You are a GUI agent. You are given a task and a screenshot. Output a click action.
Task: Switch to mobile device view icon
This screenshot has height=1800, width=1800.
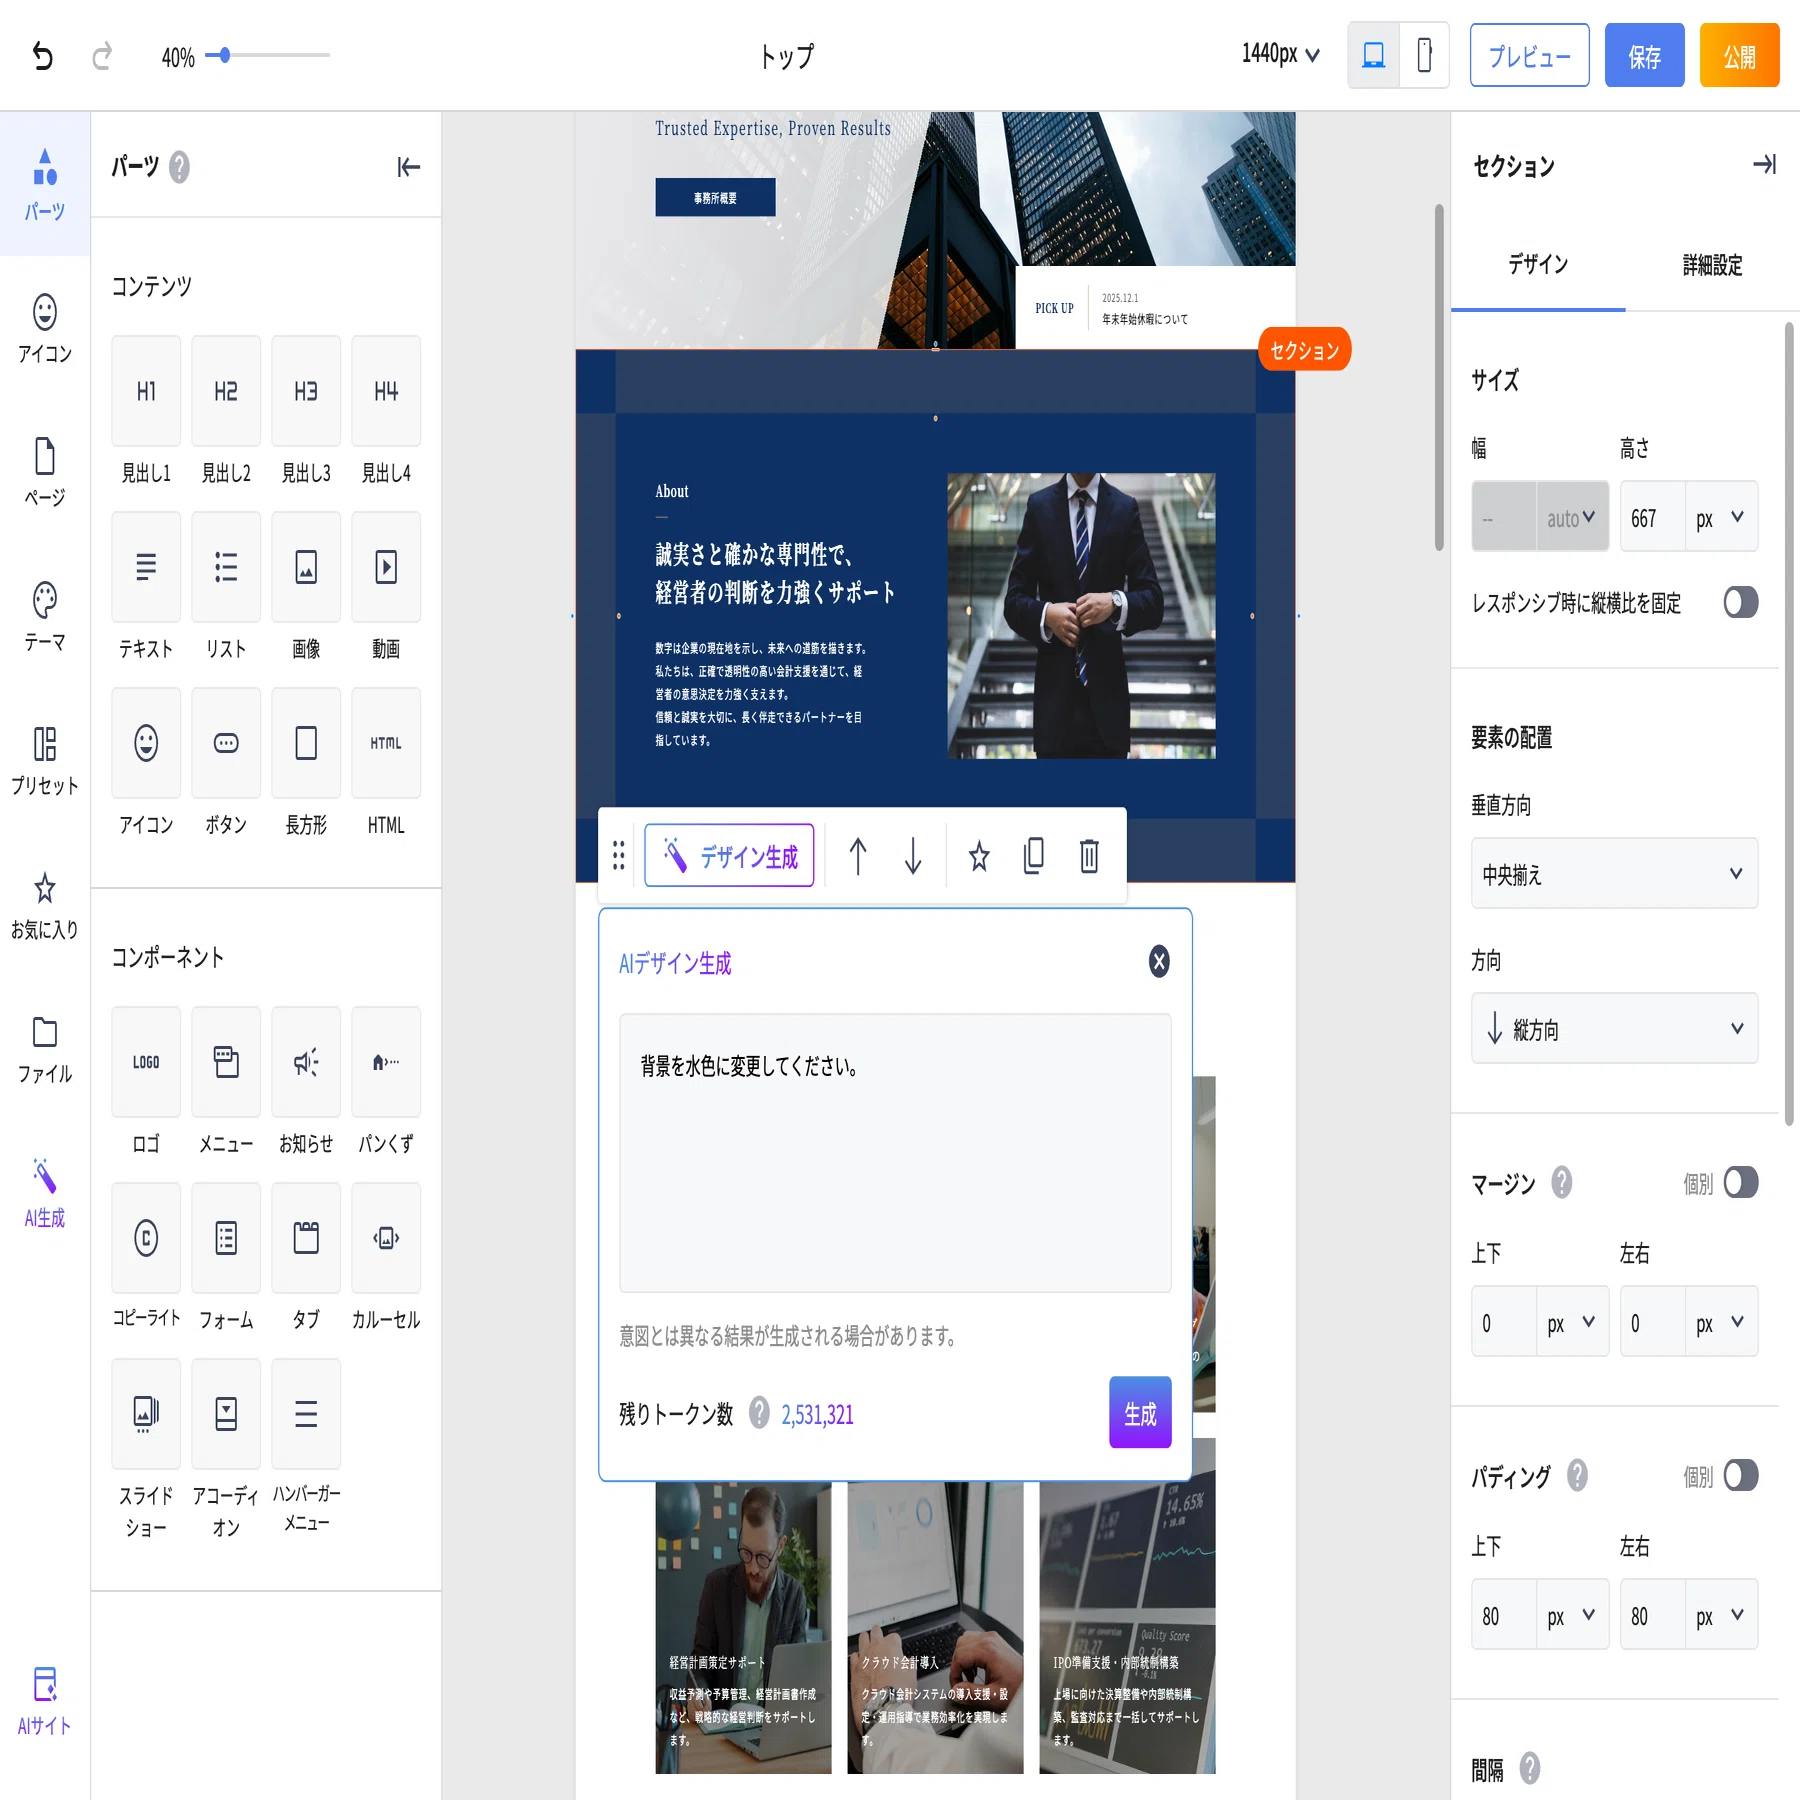(x=1424, y=55)
